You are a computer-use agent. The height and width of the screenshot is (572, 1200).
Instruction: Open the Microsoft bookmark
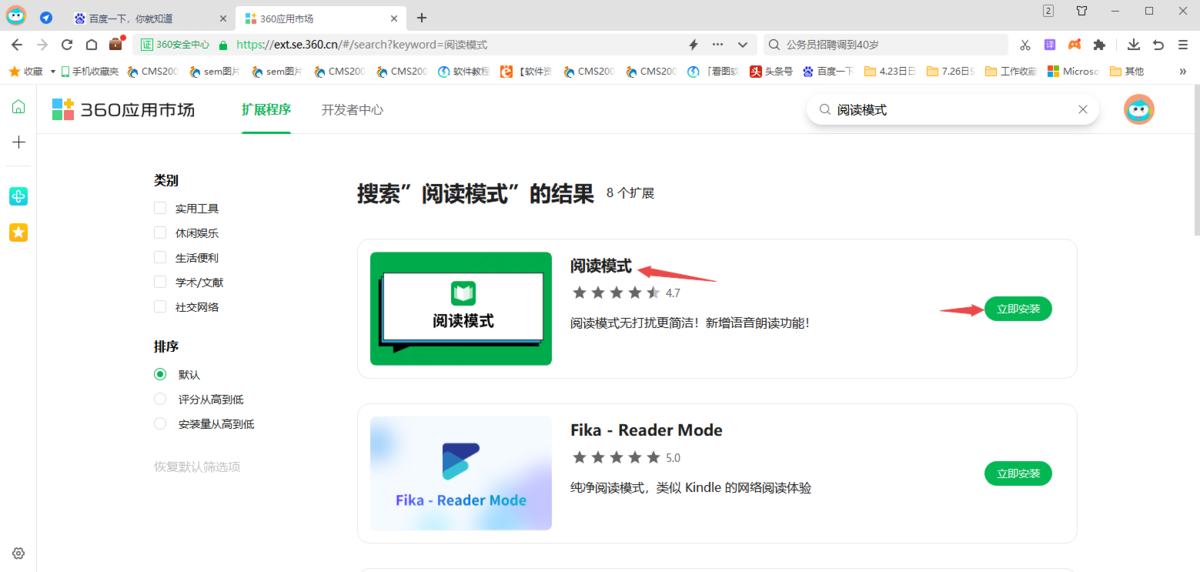(1072, 71)
